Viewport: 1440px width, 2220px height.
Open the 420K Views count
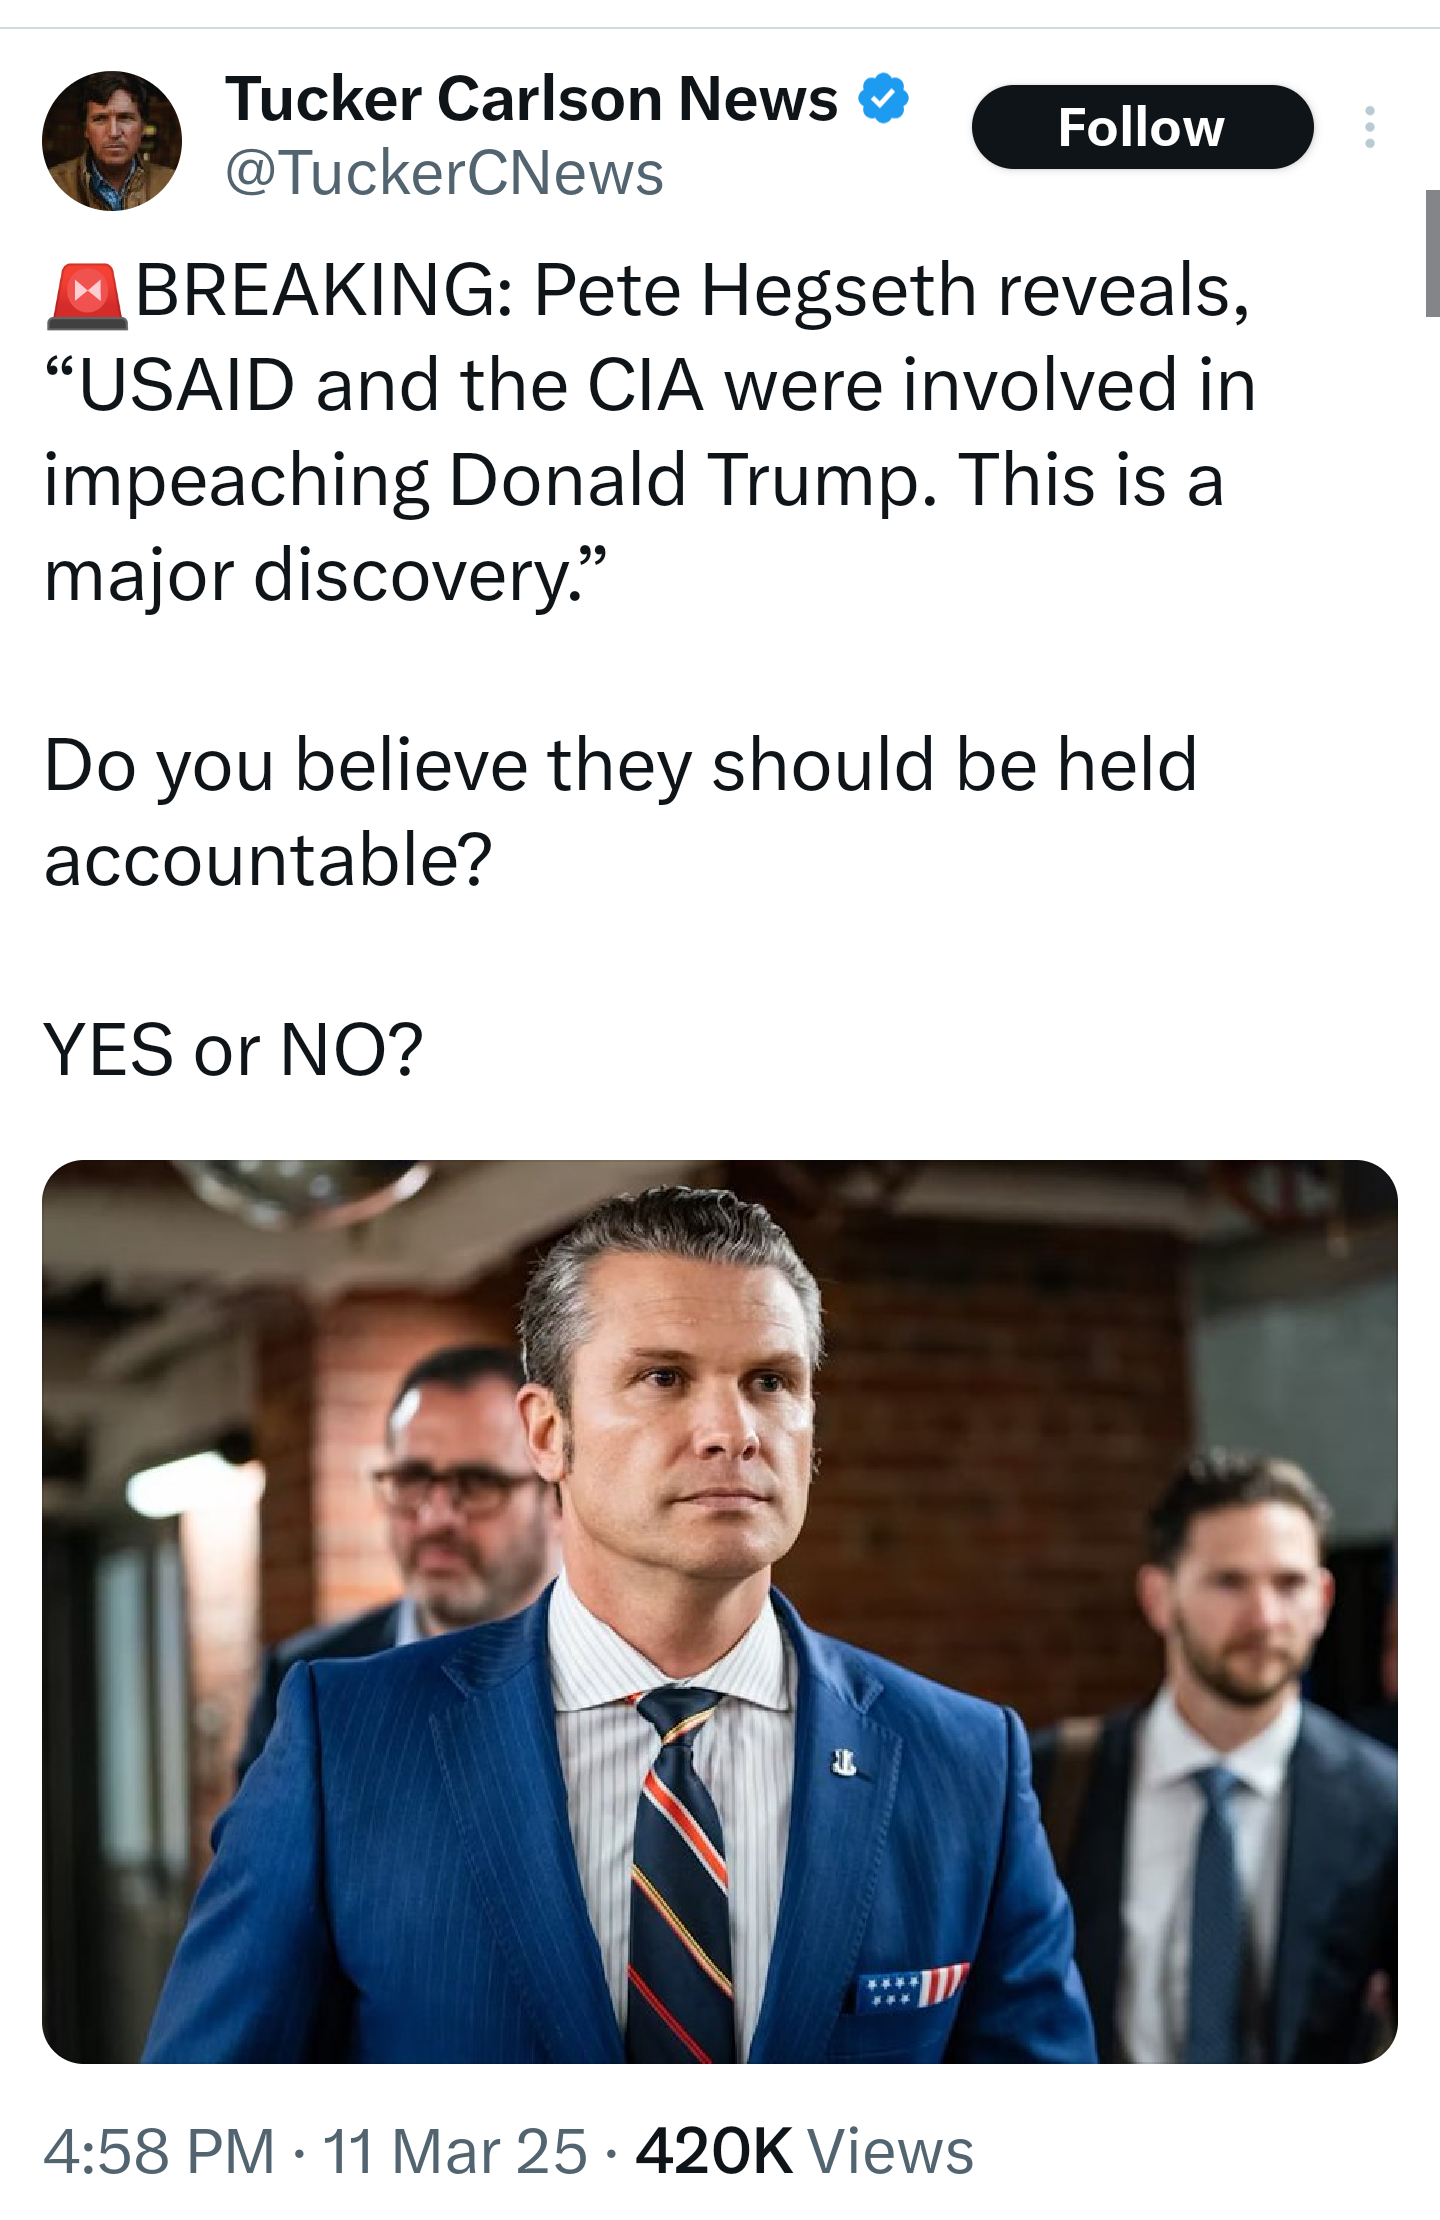click(x=804, y=2152)
